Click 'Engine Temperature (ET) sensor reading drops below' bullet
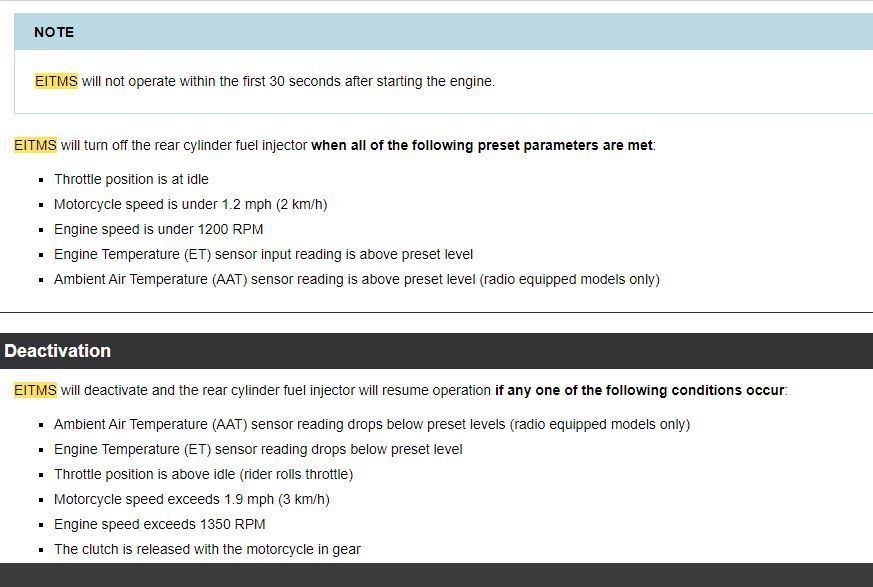 258,449
